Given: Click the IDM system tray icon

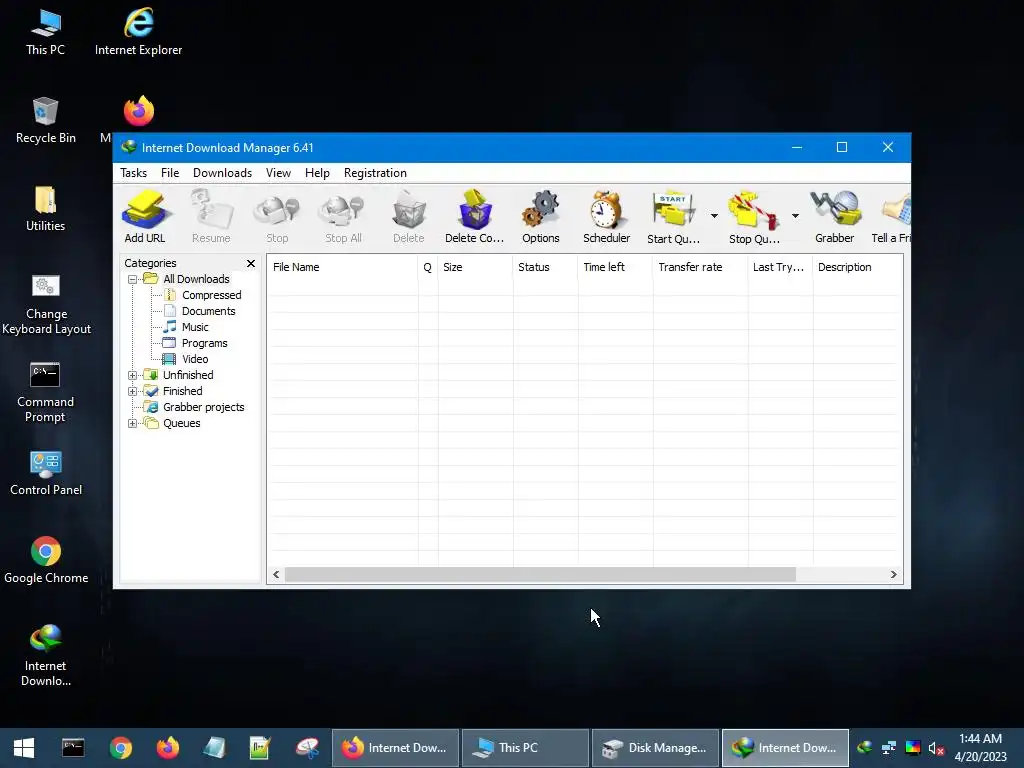Looking at the screenshot, I should 865,747.
